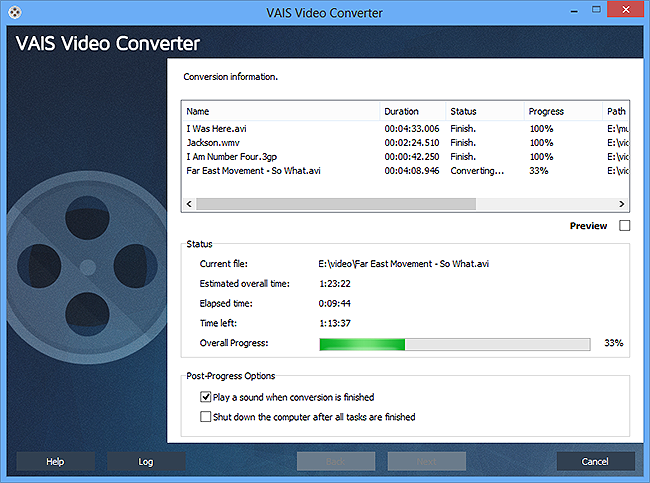Click the elapsed time 0:09:44
Viewport: 650px width, 483px height.
pos(335,303)
